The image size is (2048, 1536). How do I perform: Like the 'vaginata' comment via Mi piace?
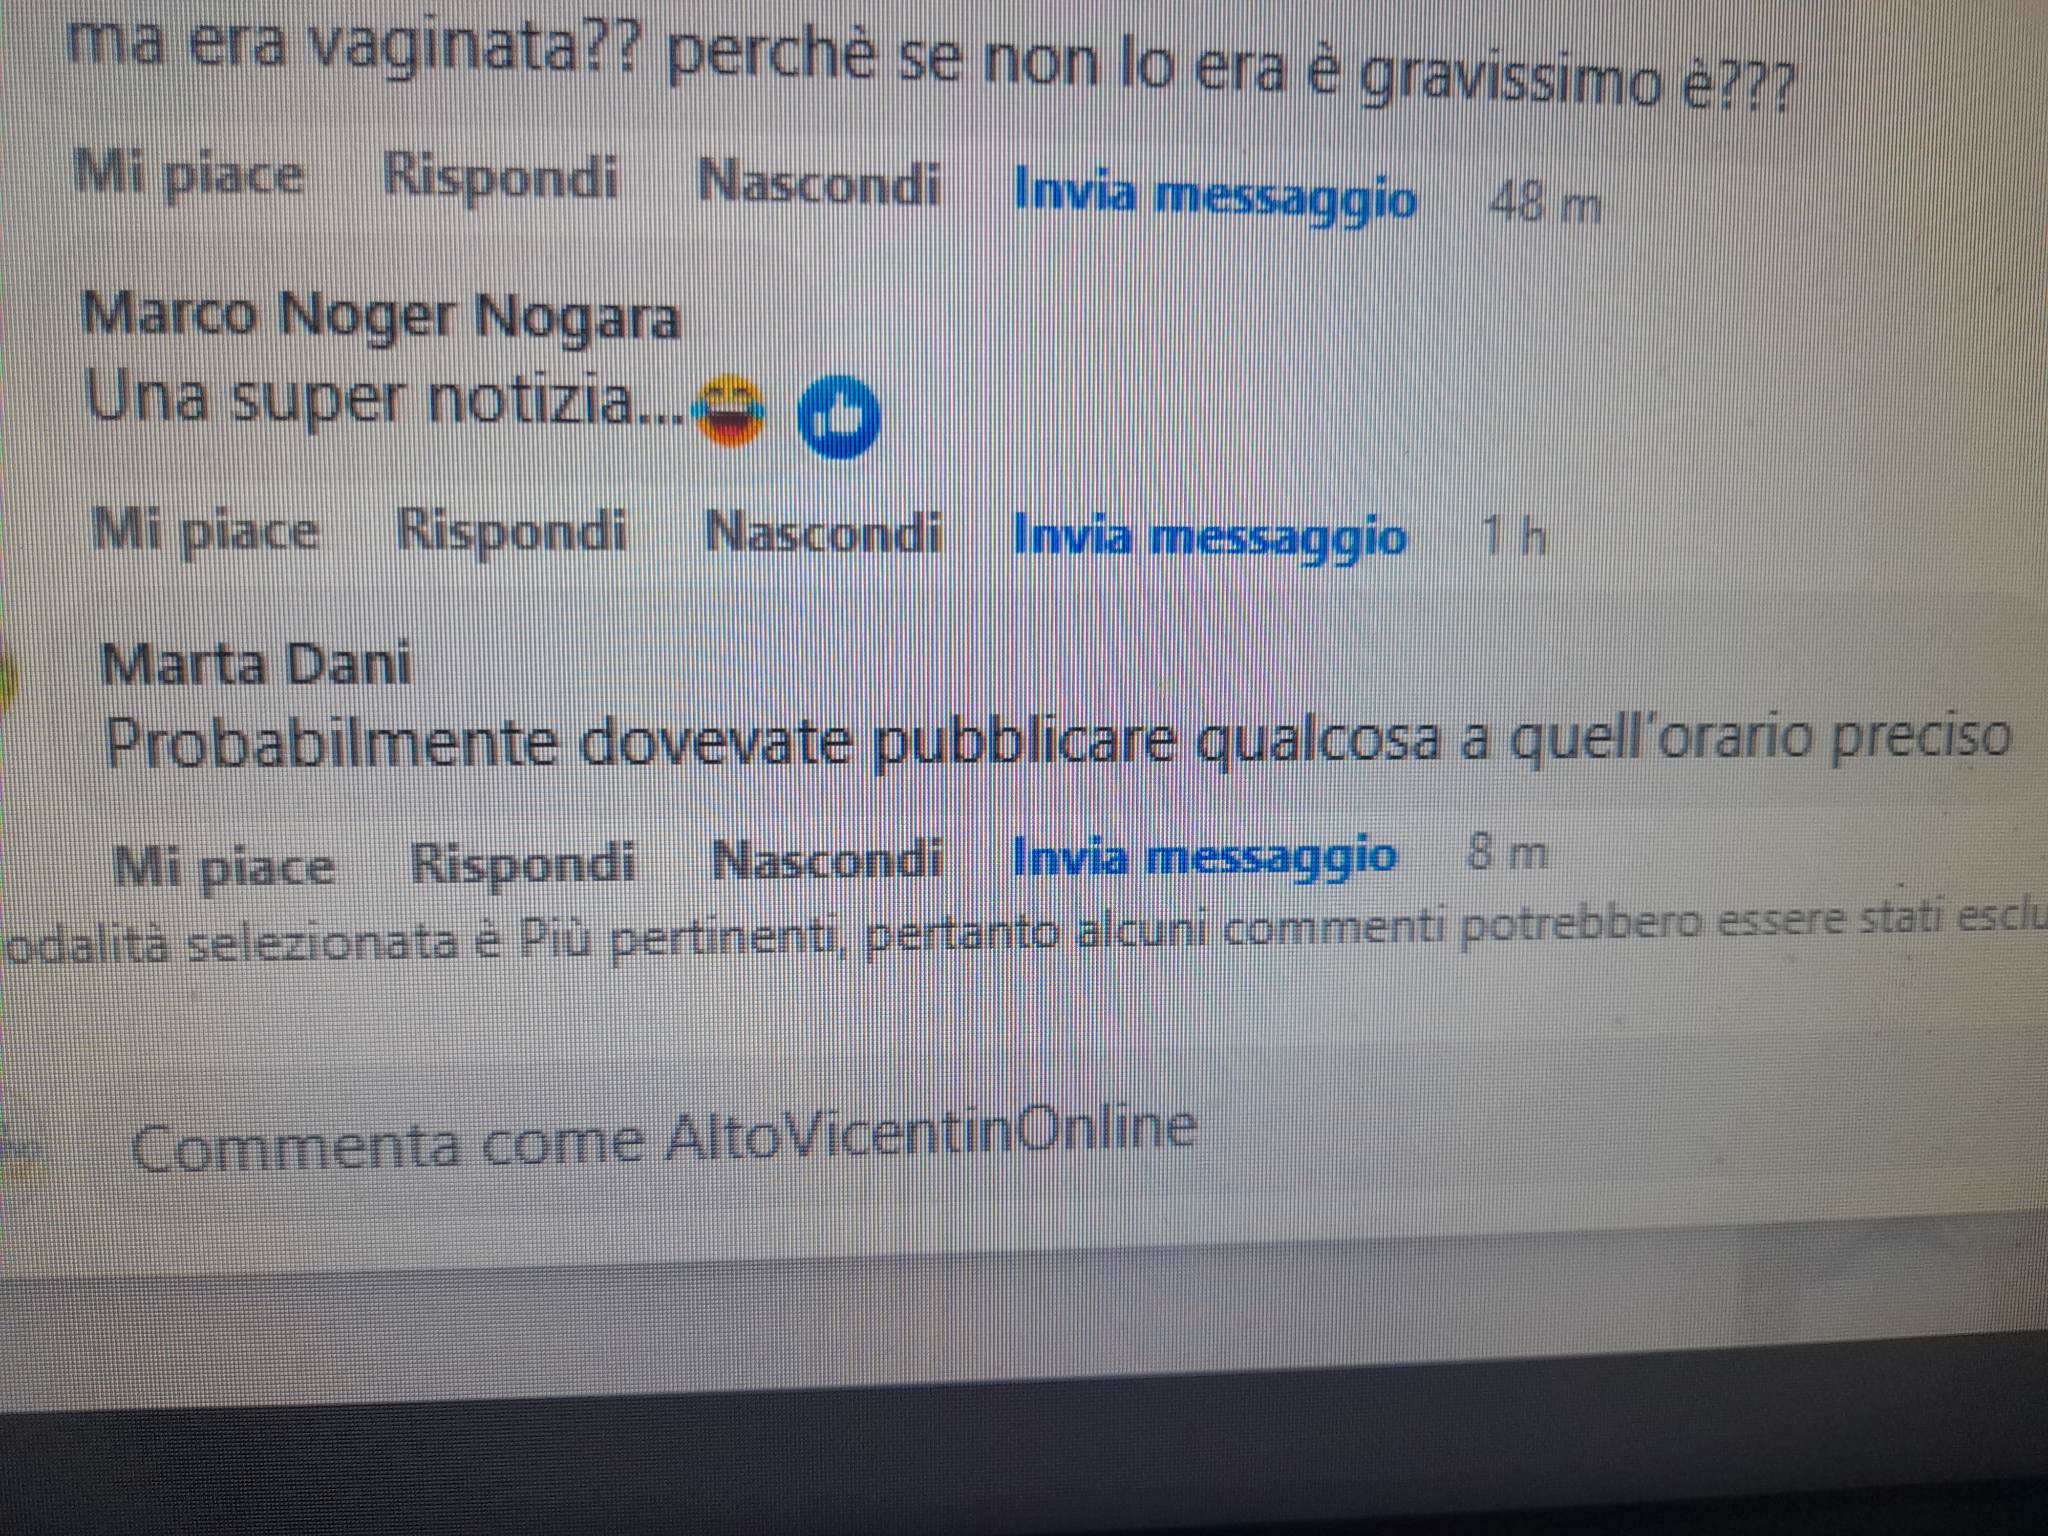188,177
